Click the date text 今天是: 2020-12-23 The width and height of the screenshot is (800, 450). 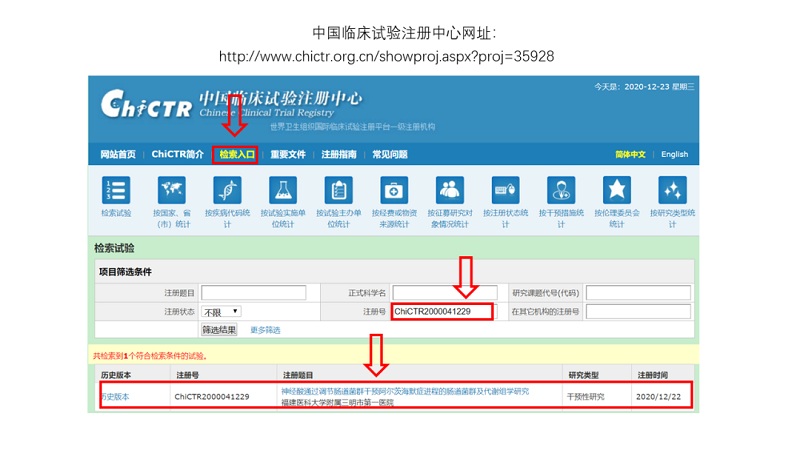[644, 87]
